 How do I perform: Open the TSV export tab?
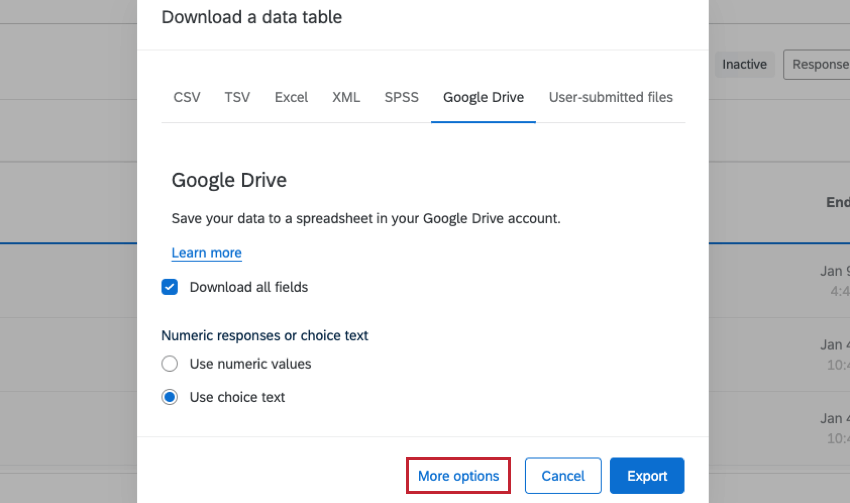click(237, 97)
